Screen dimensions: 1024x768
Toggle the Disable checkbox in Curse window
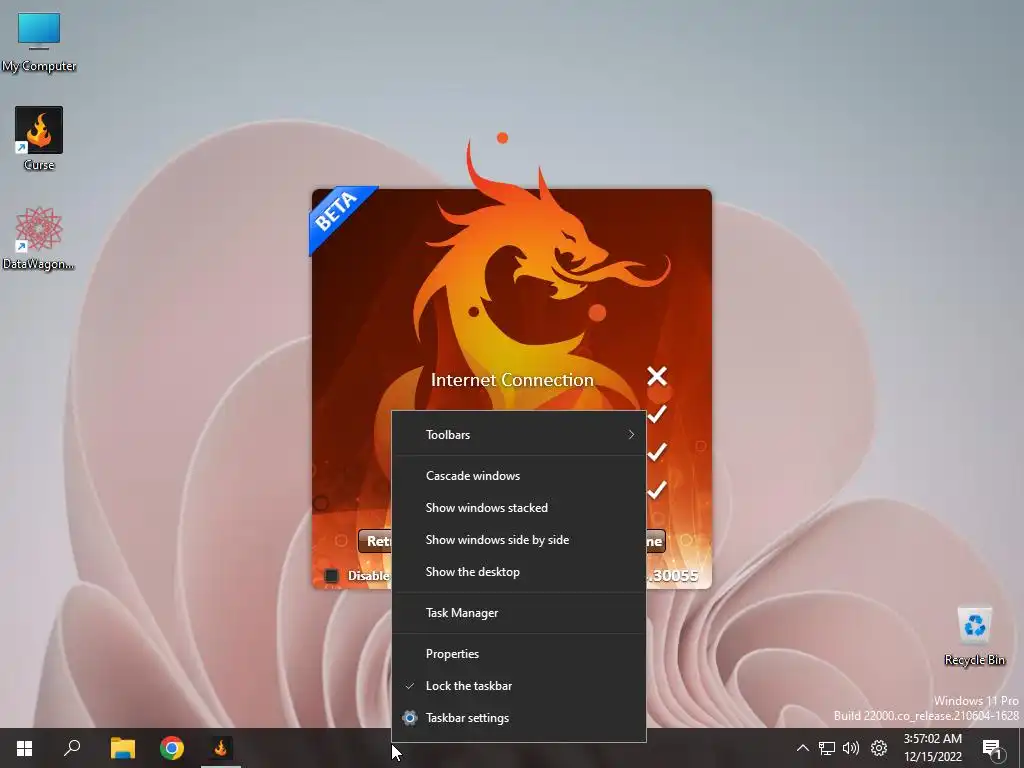point(332,575)
